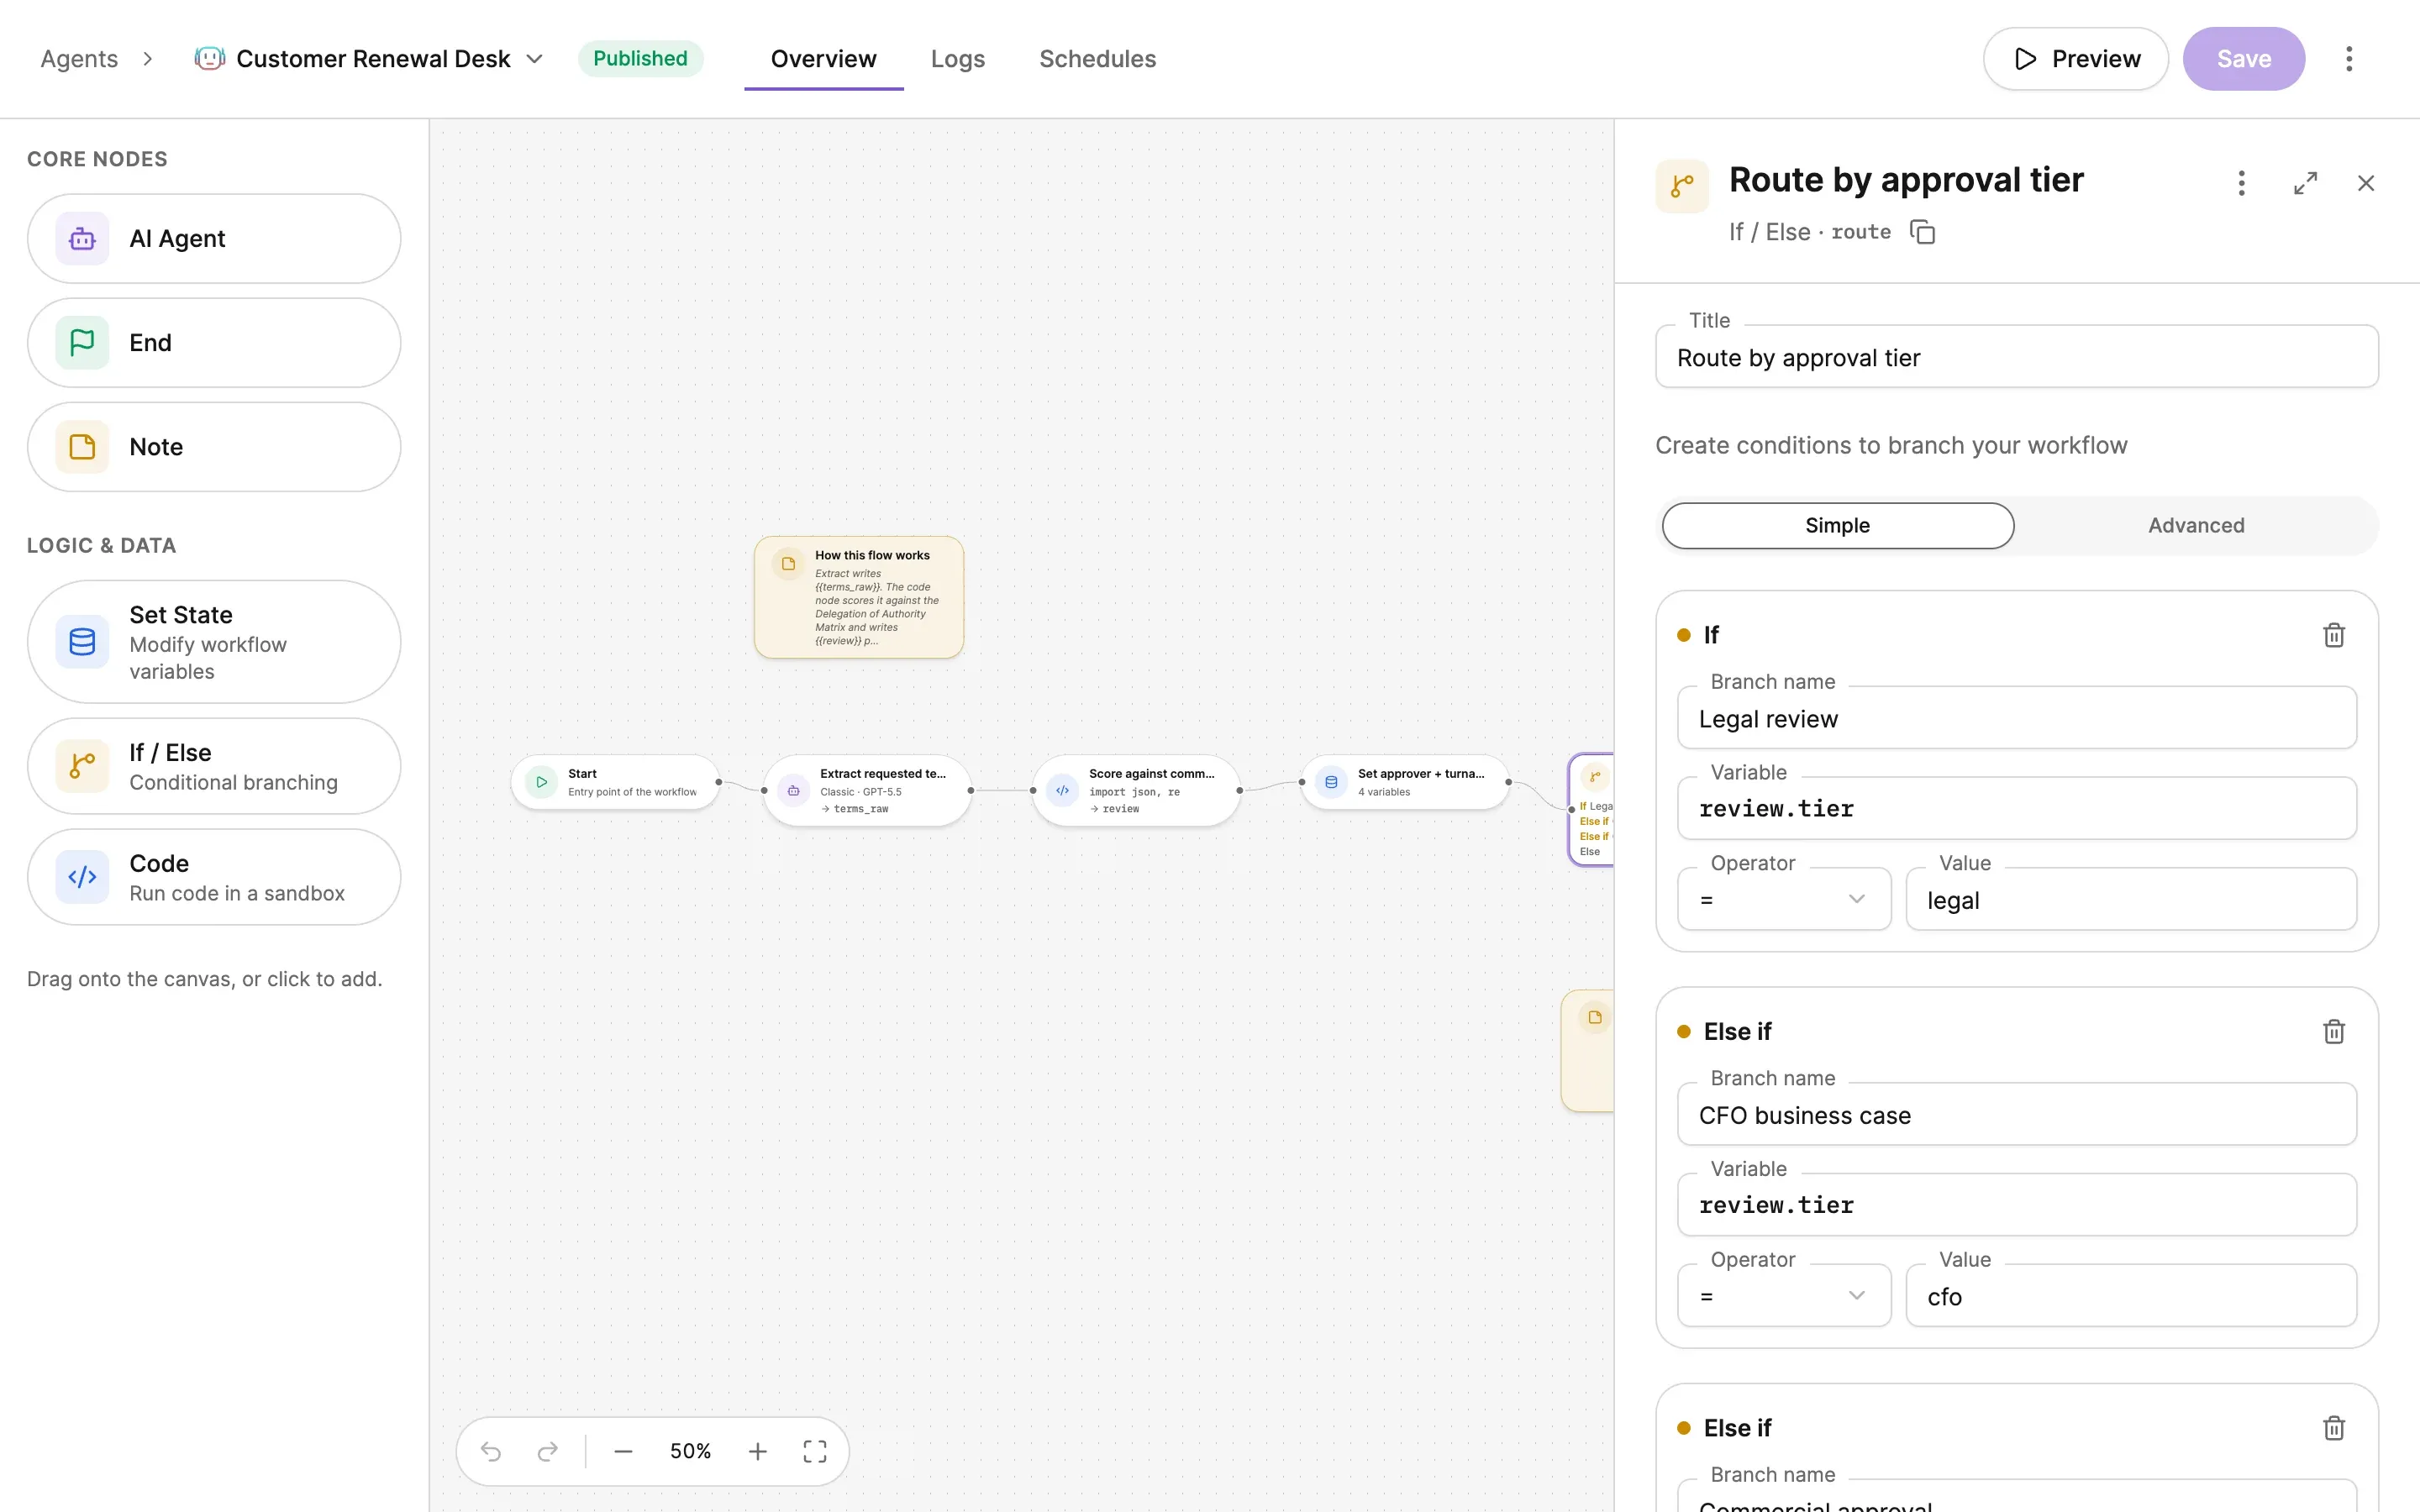Zoom out the canvas

(x=623, y=1451)
